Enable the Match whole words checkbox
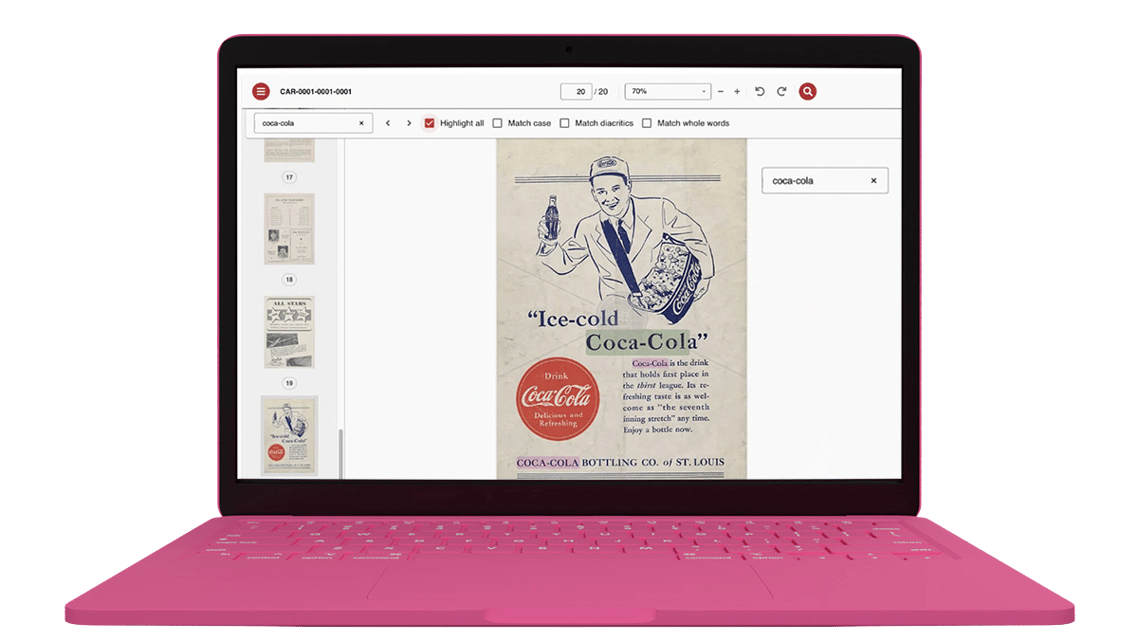Viewport: 1138px width, 640px height. (647, 123)
